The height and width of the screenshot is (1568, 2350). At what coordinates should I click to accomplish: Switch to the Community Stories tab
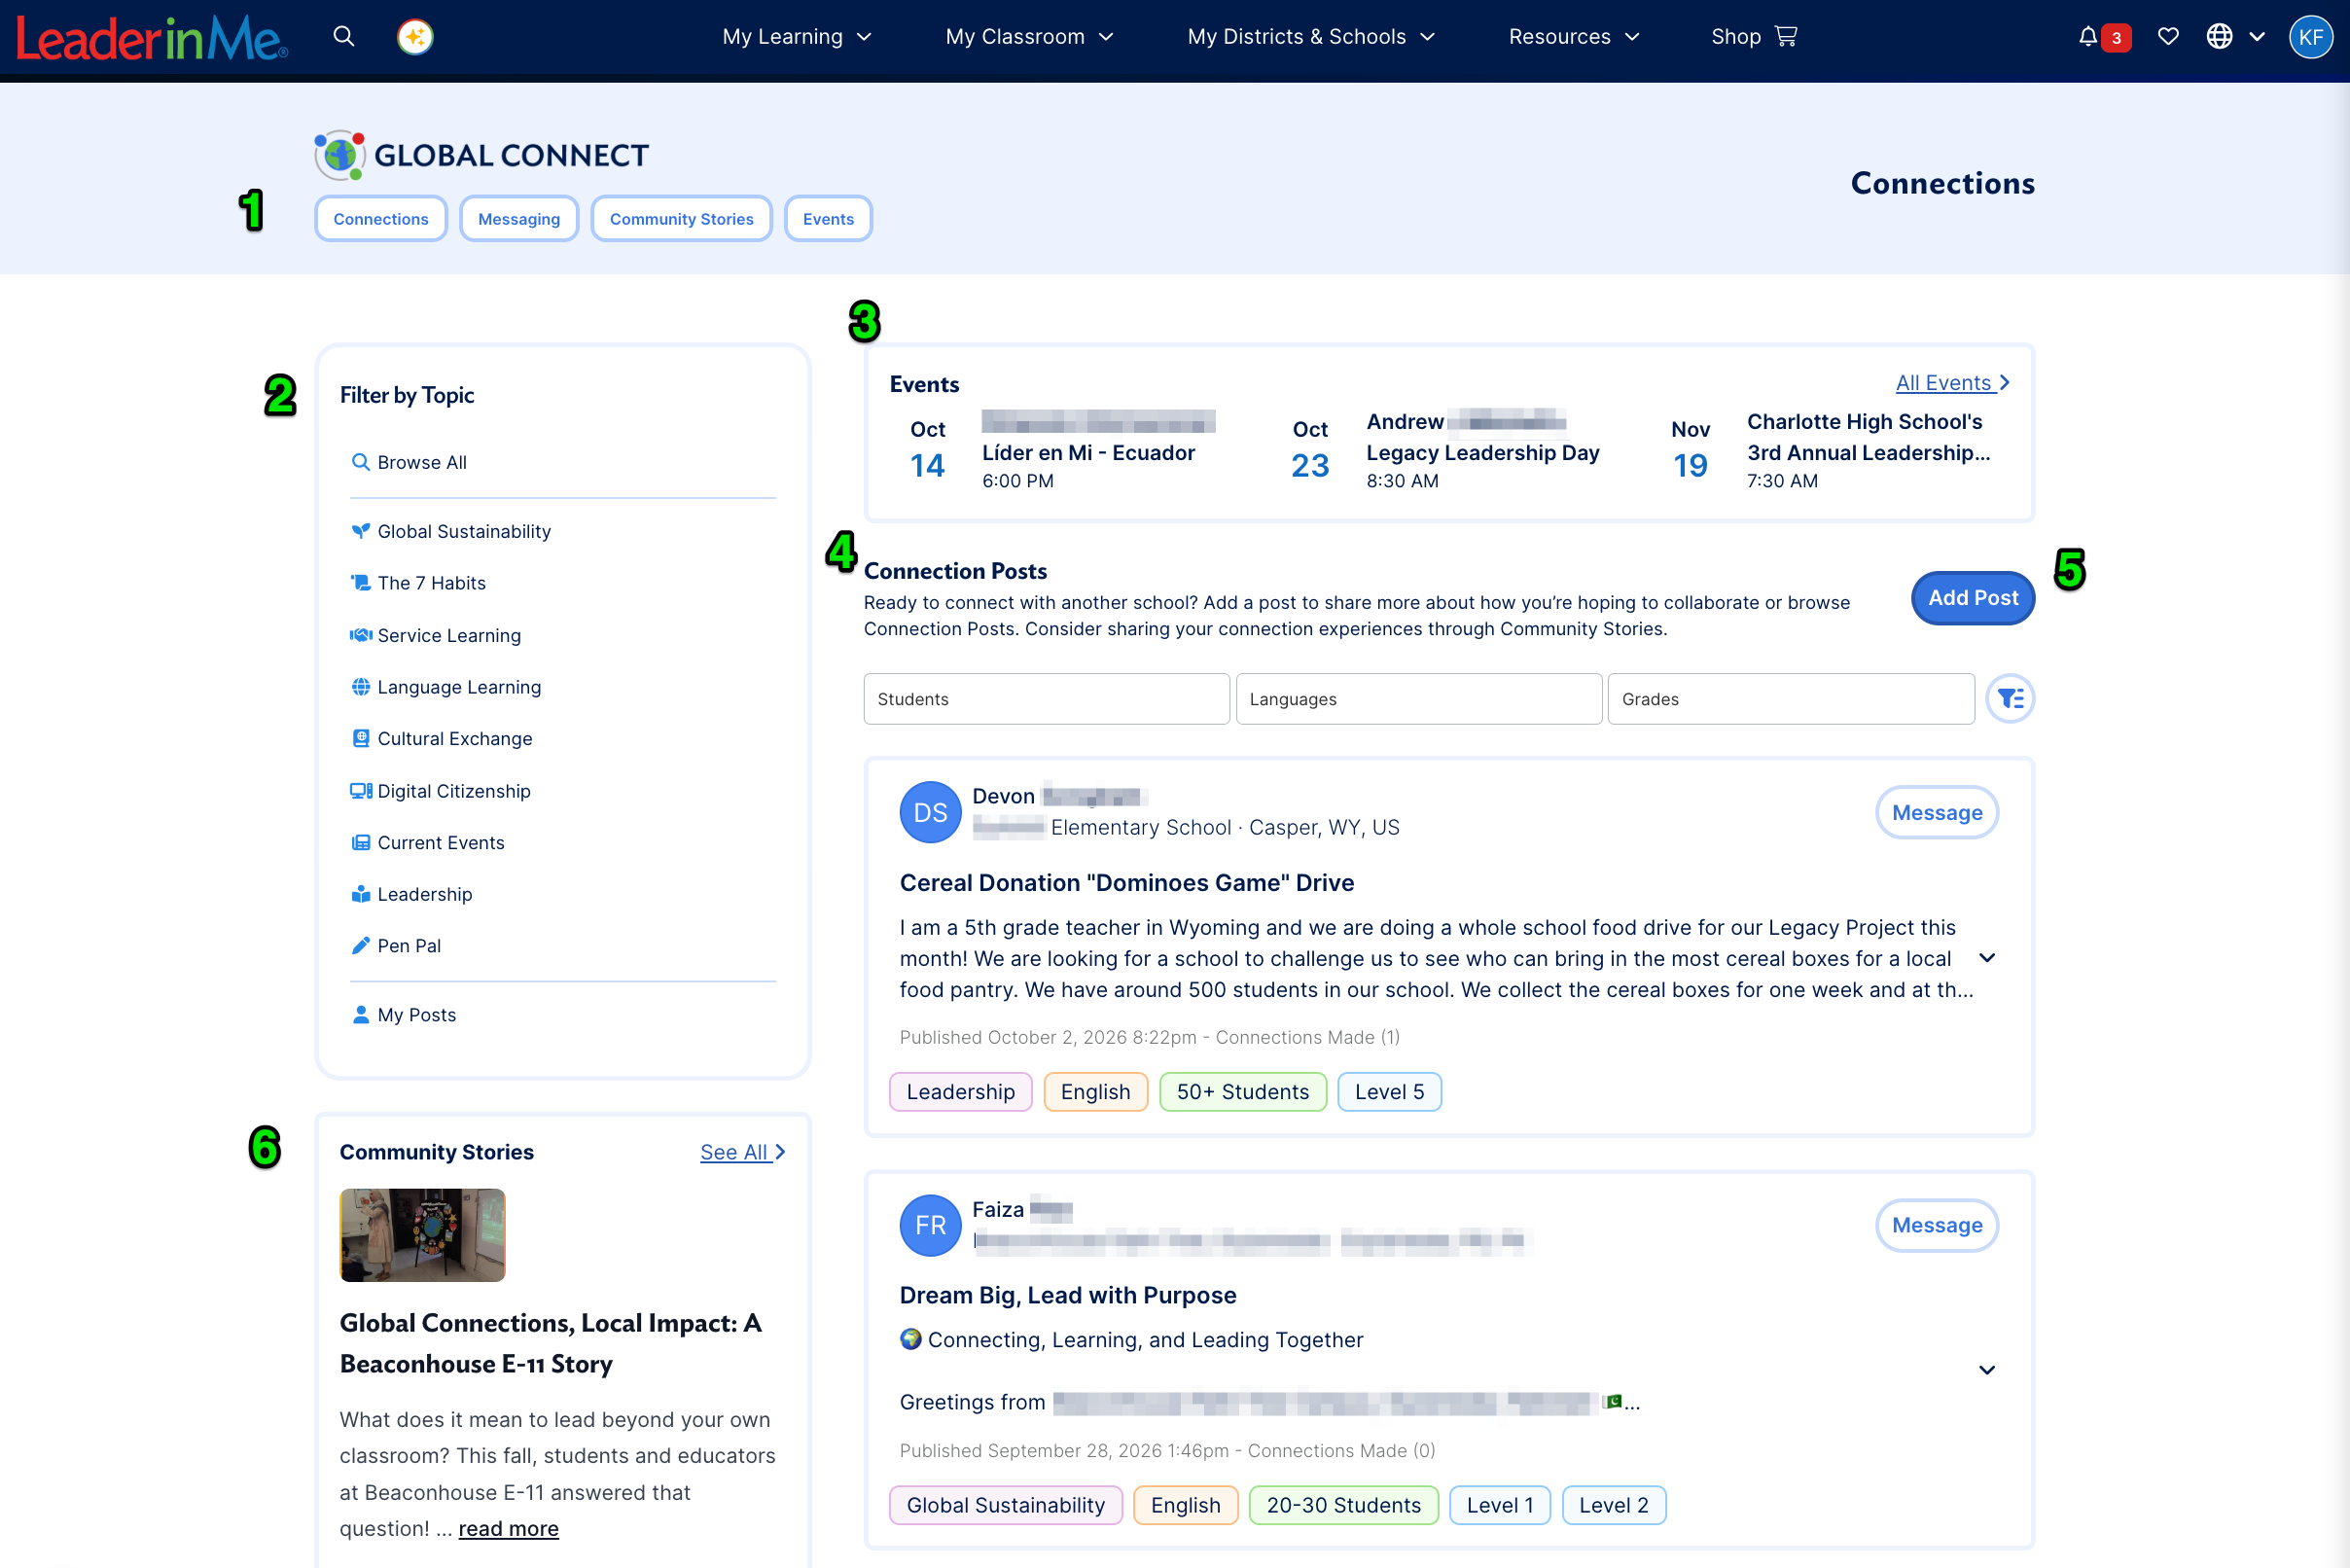681,219
